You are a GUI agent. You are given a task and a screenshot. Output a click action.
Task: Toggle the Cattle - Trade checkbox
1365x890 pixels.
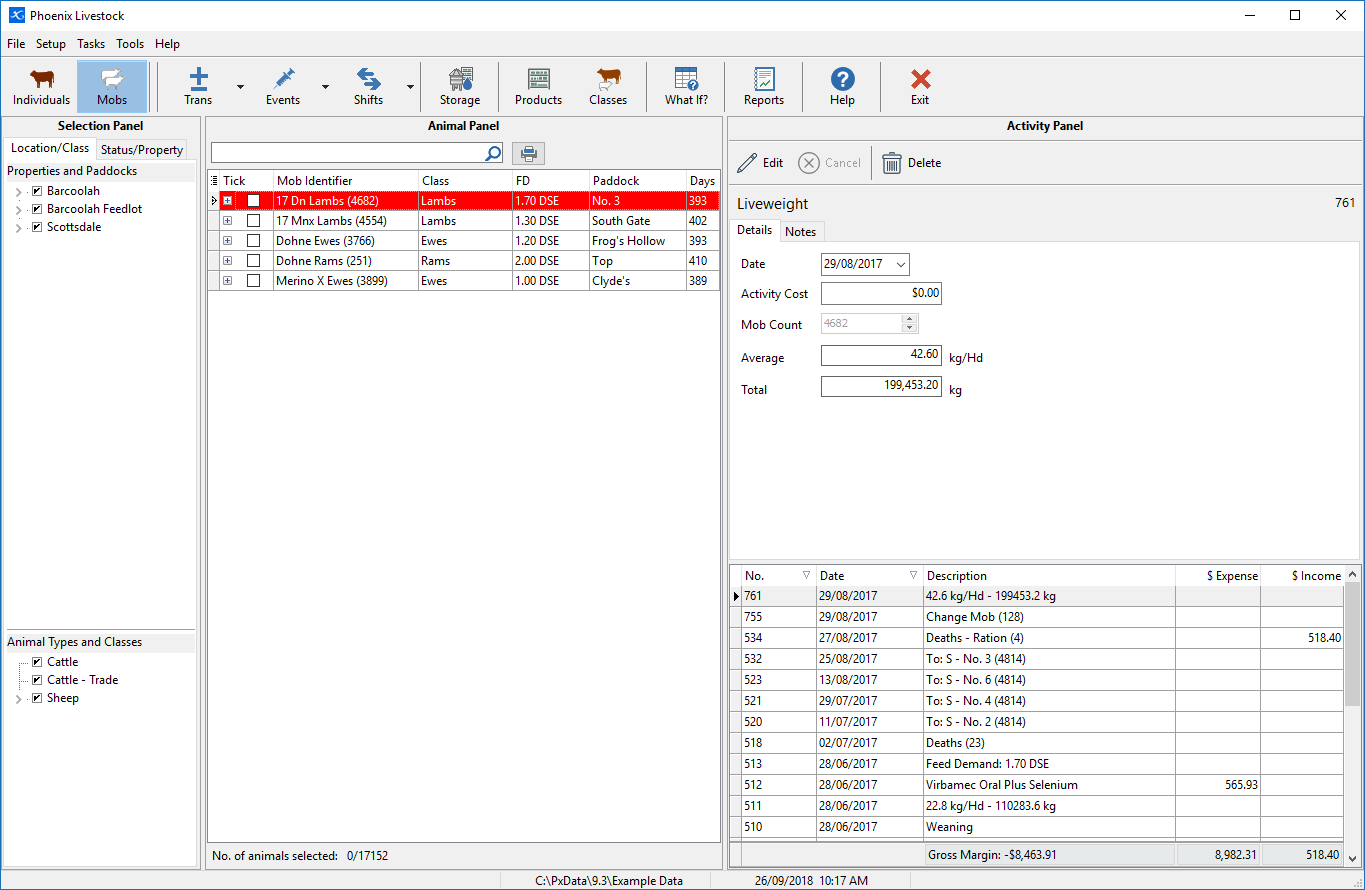click(37, 680)
